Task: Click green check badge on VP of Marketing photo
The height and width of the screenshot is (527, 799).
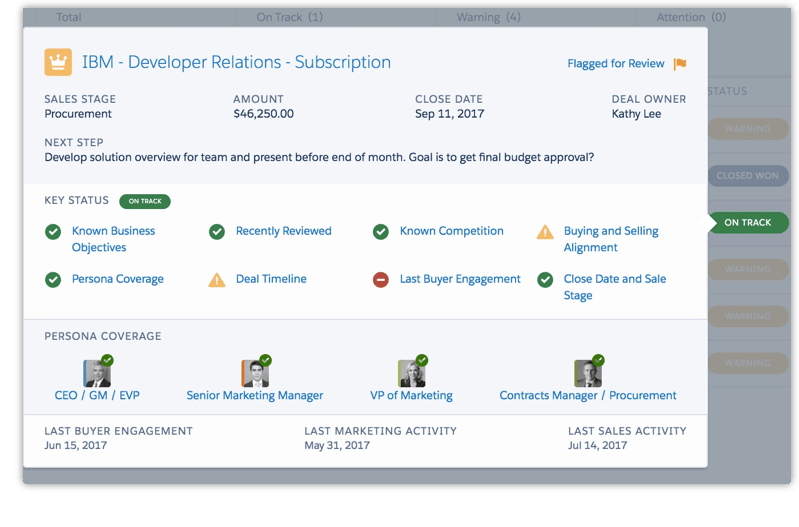Action: 422,360
